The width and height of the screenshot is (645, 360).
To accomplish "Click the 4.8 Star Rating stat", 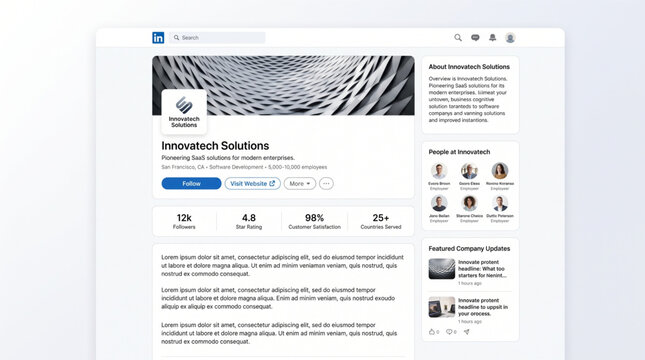I will pos(249,221).
